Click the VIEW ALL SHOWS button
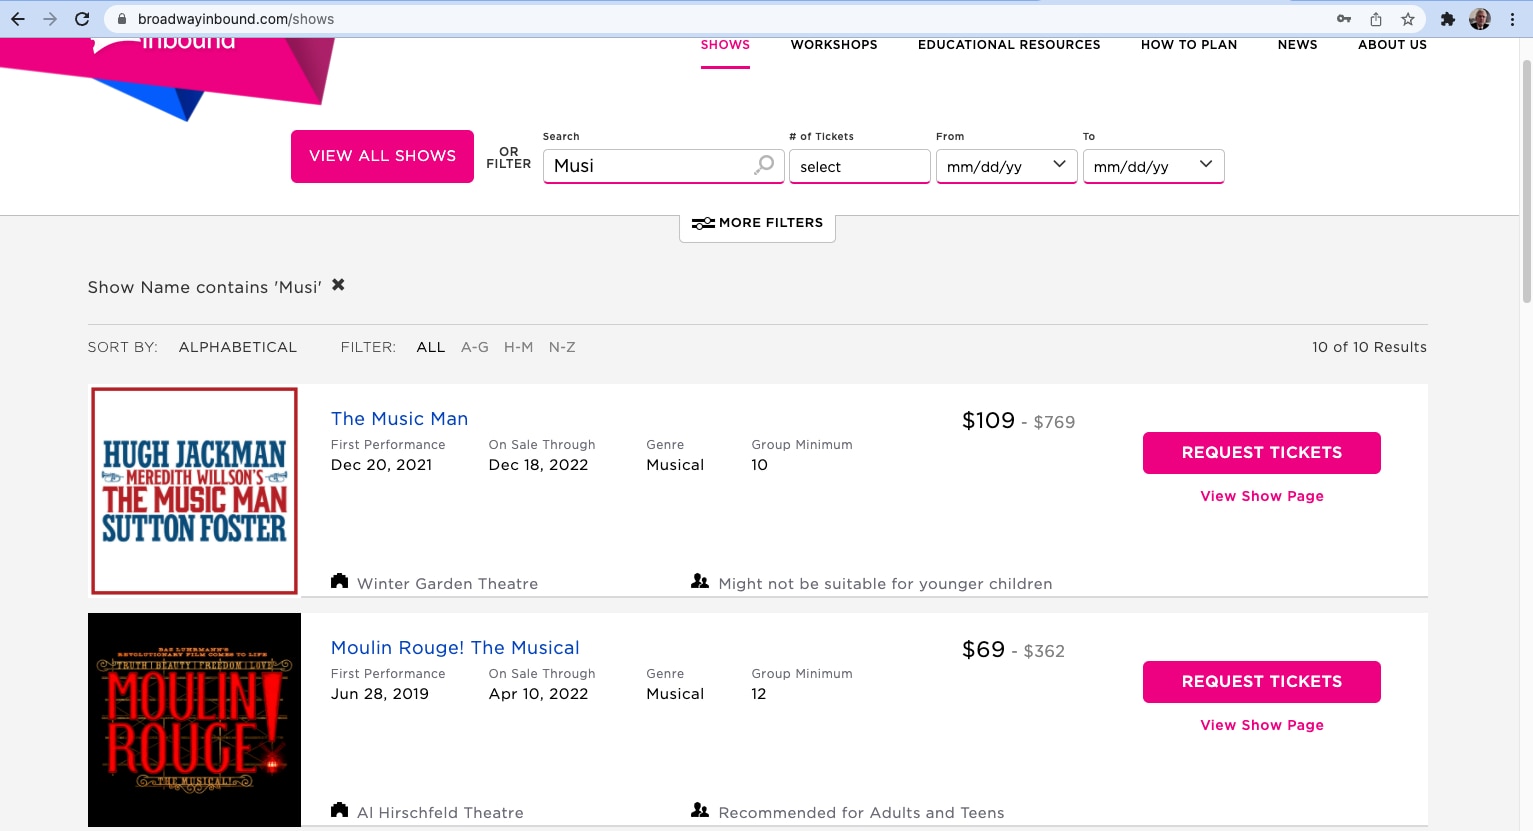The width and height of the screenshot is (1533, 831). point(382,156)
